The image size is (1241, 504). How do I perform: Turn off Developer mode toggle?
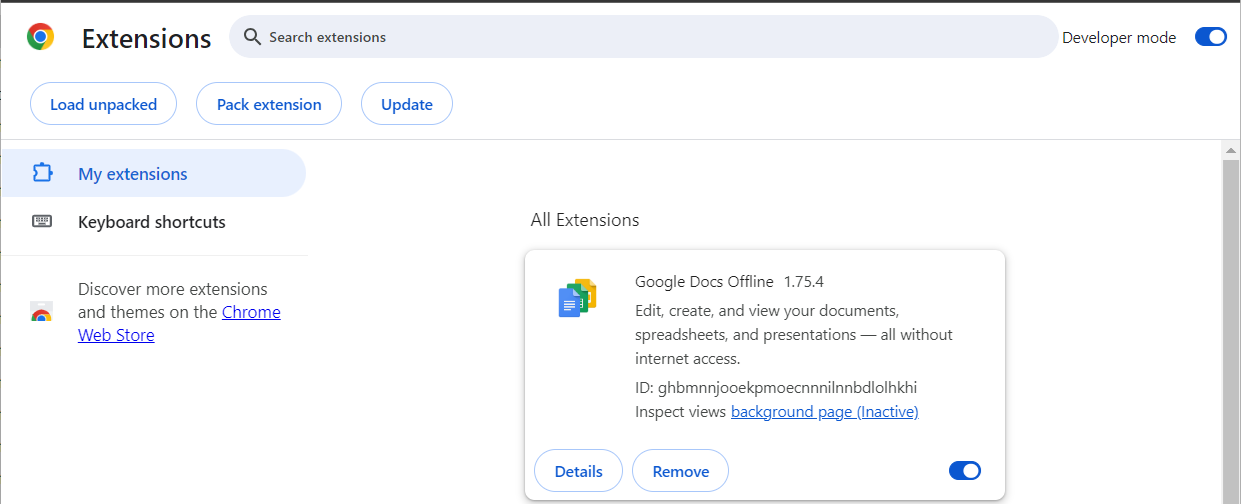[1210, 37]
